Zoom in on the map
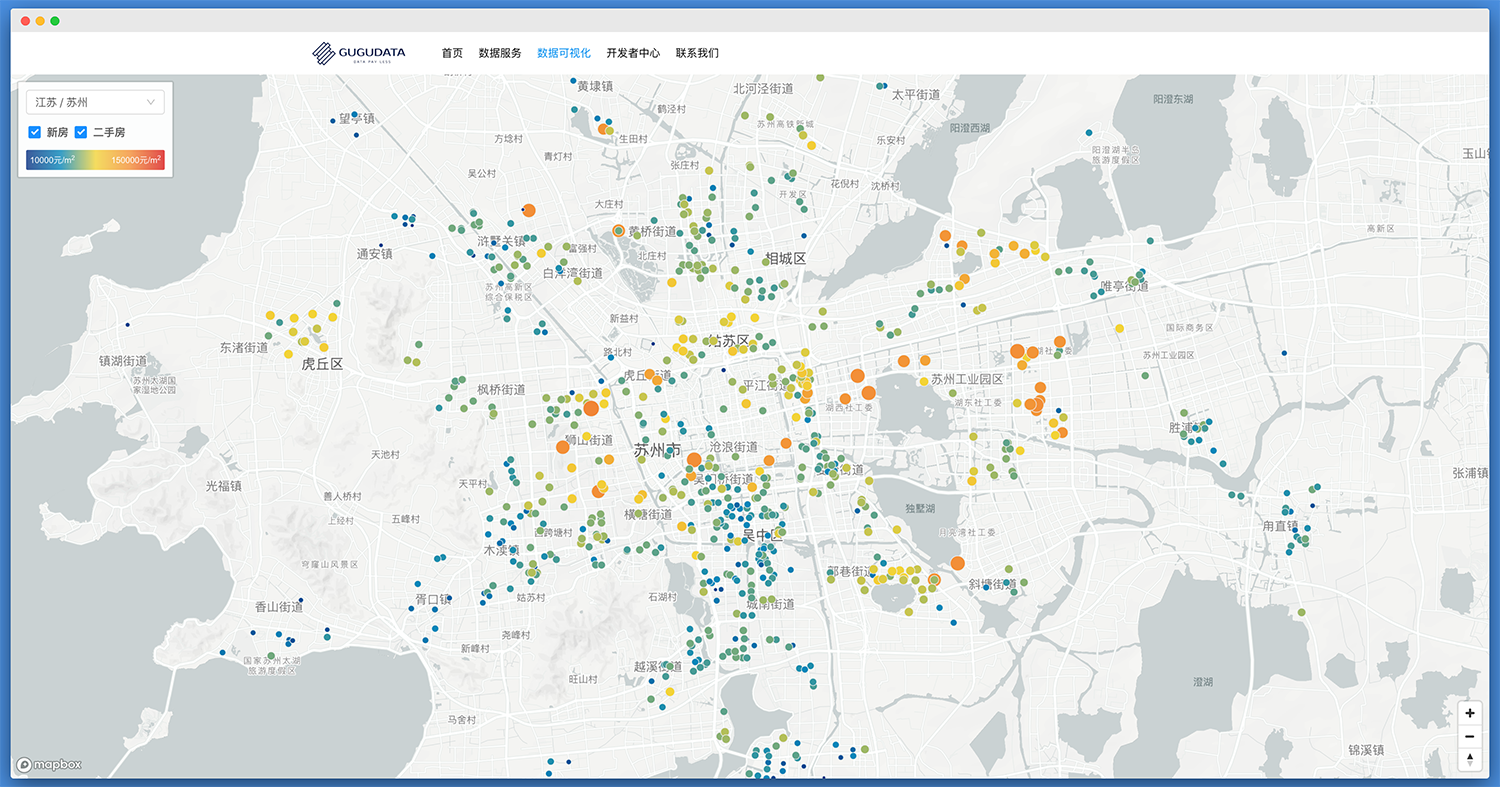 point(1469,713)
